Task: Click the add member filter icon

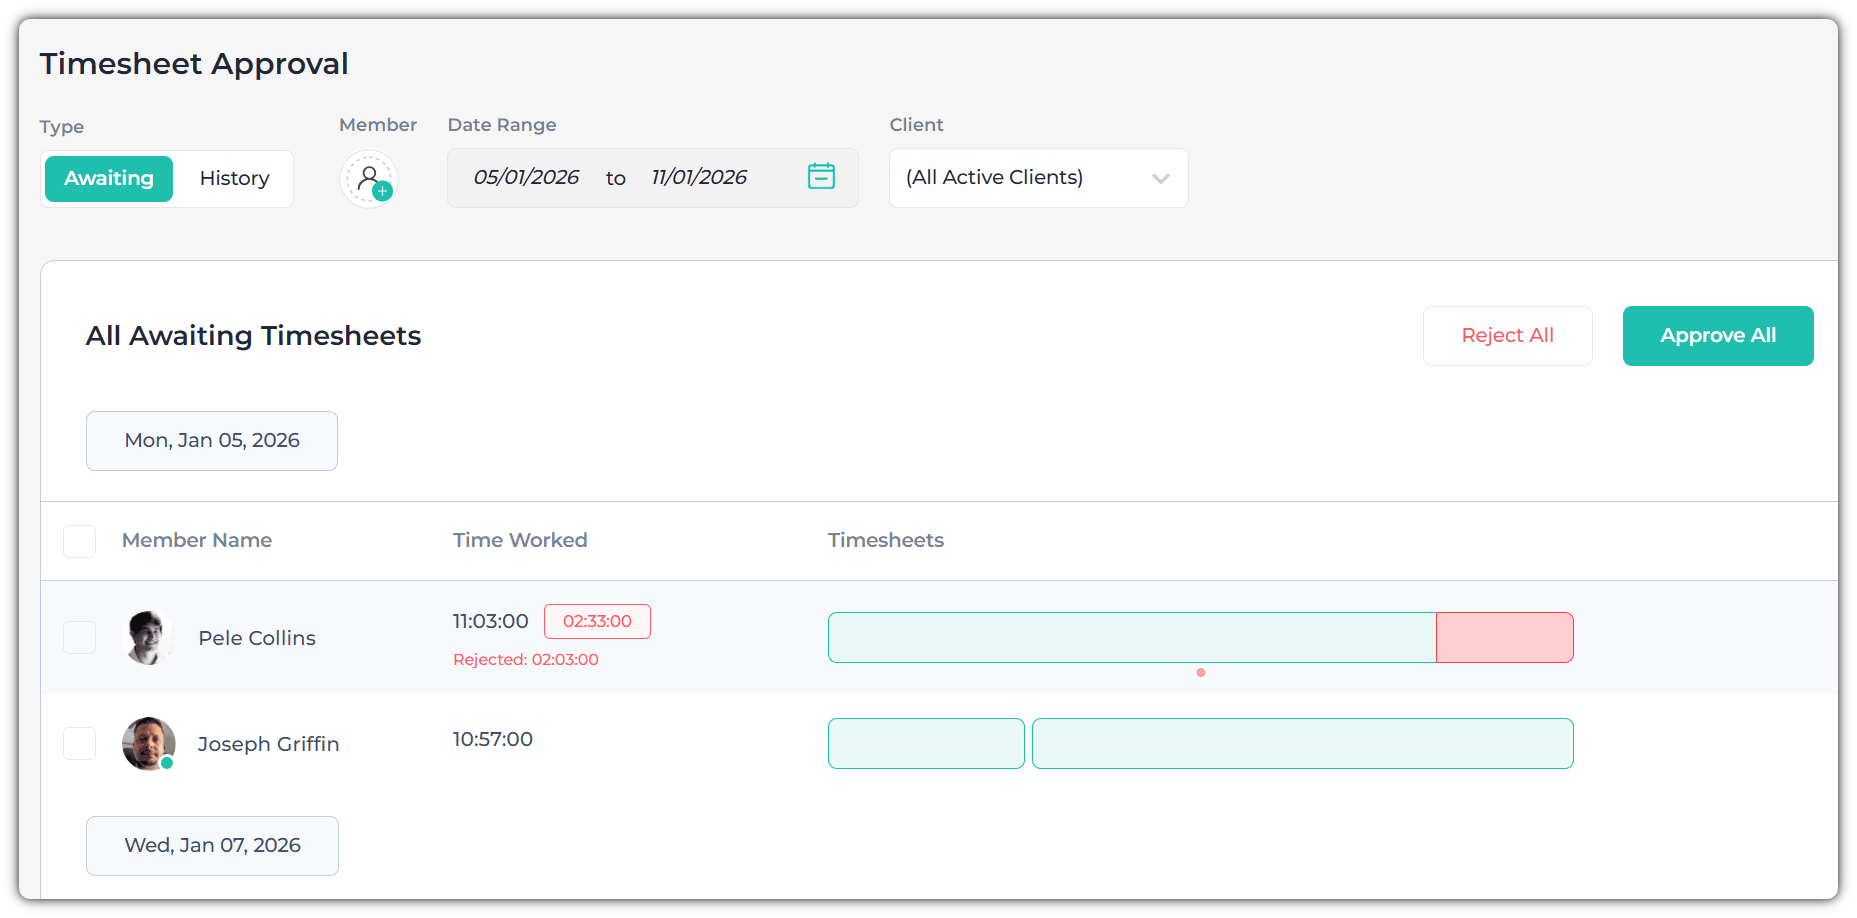Action: [369, 179]
